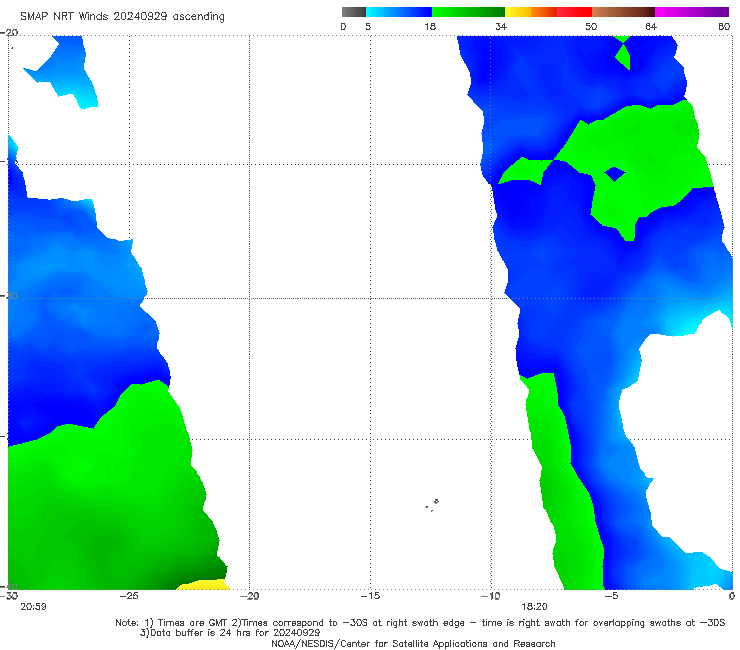Image resolution: width=740 pixels, height=650 pixels.
Task: Click the '-25' longitude label on the bottom axis
Action: [129, 596]
